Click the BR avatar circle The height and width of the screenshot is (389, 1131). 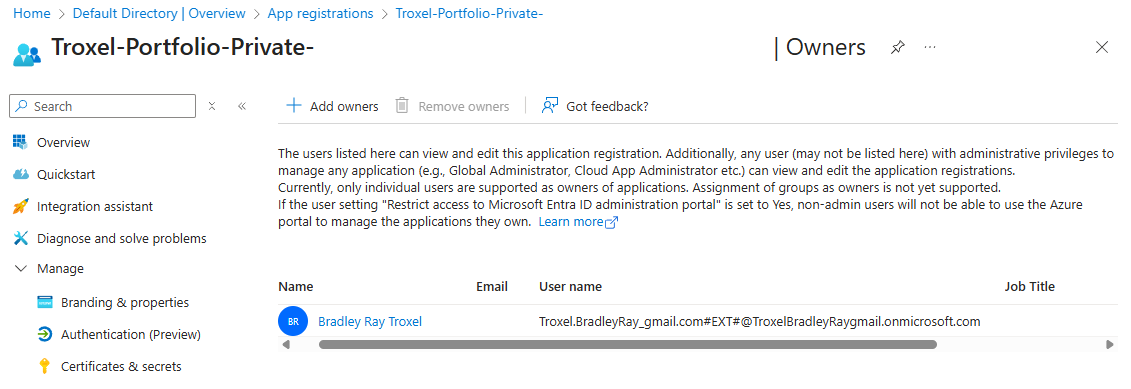coord(293,322)
